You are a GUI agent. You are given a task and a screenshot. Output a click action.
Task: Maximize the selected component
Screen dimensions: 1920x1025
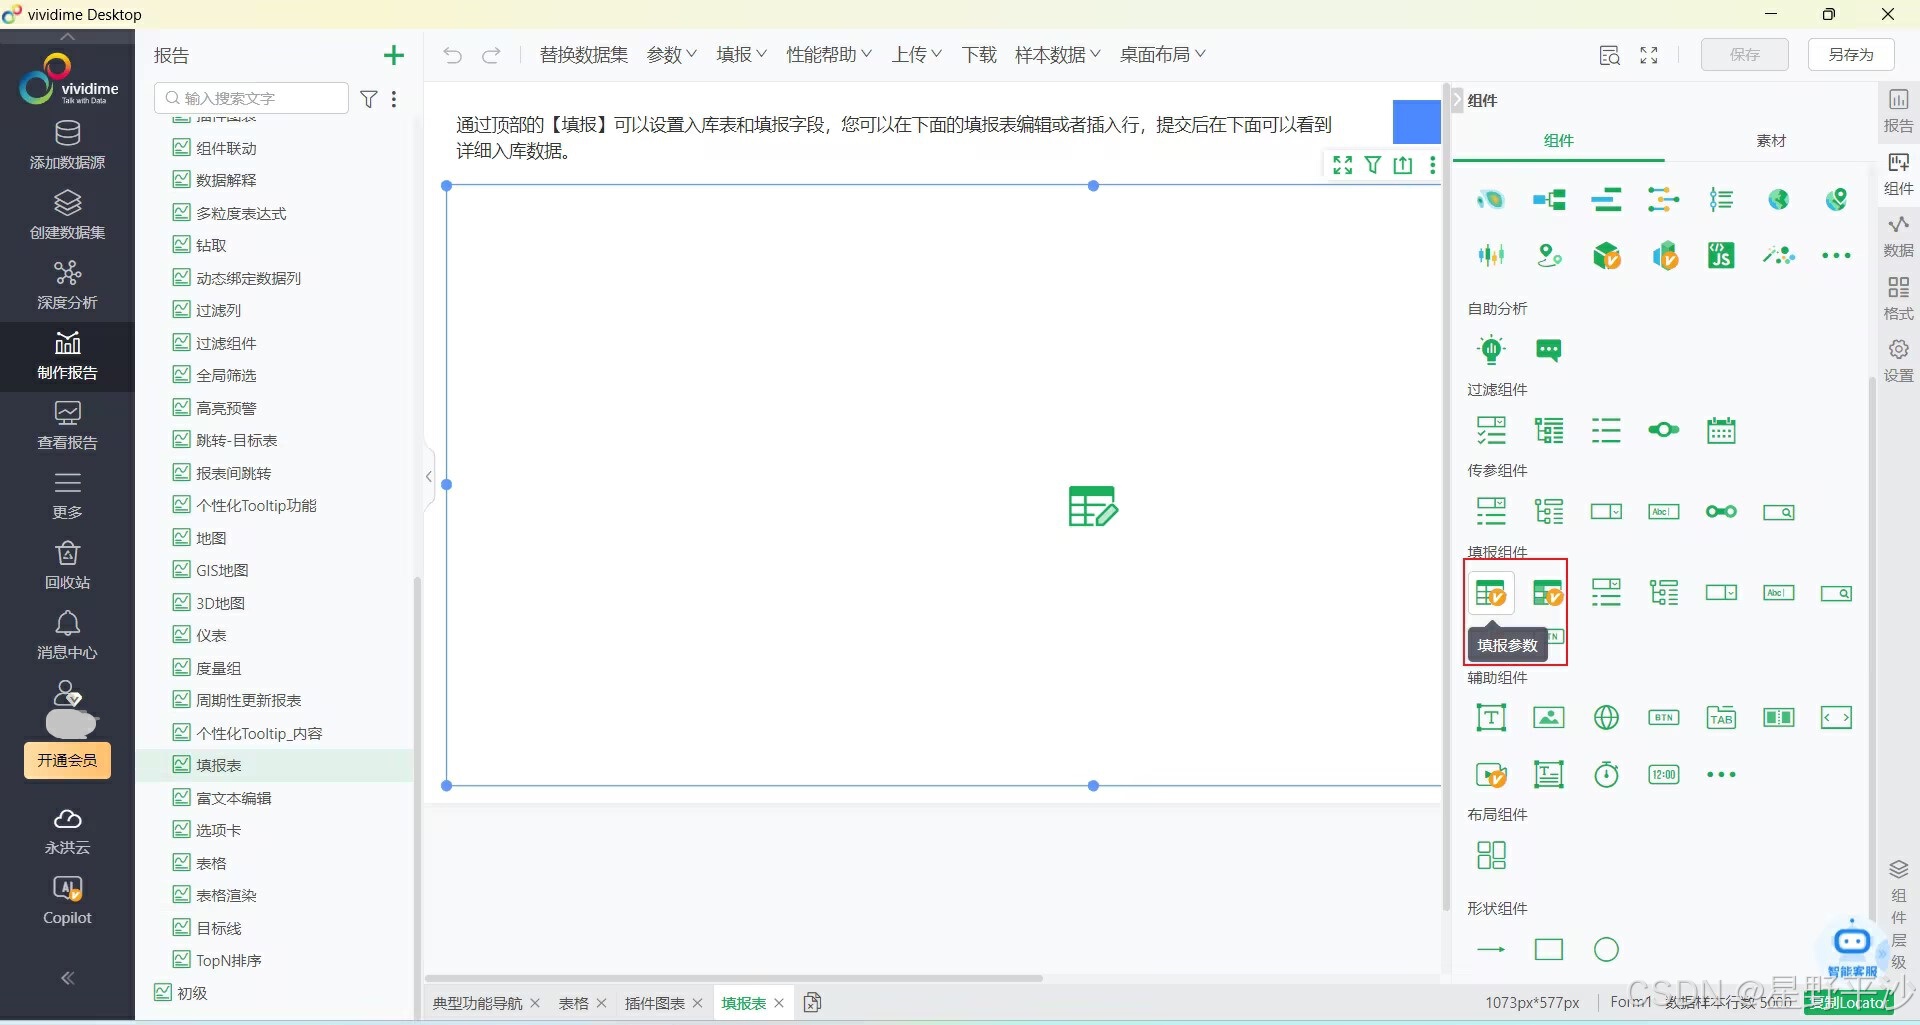1343,165
